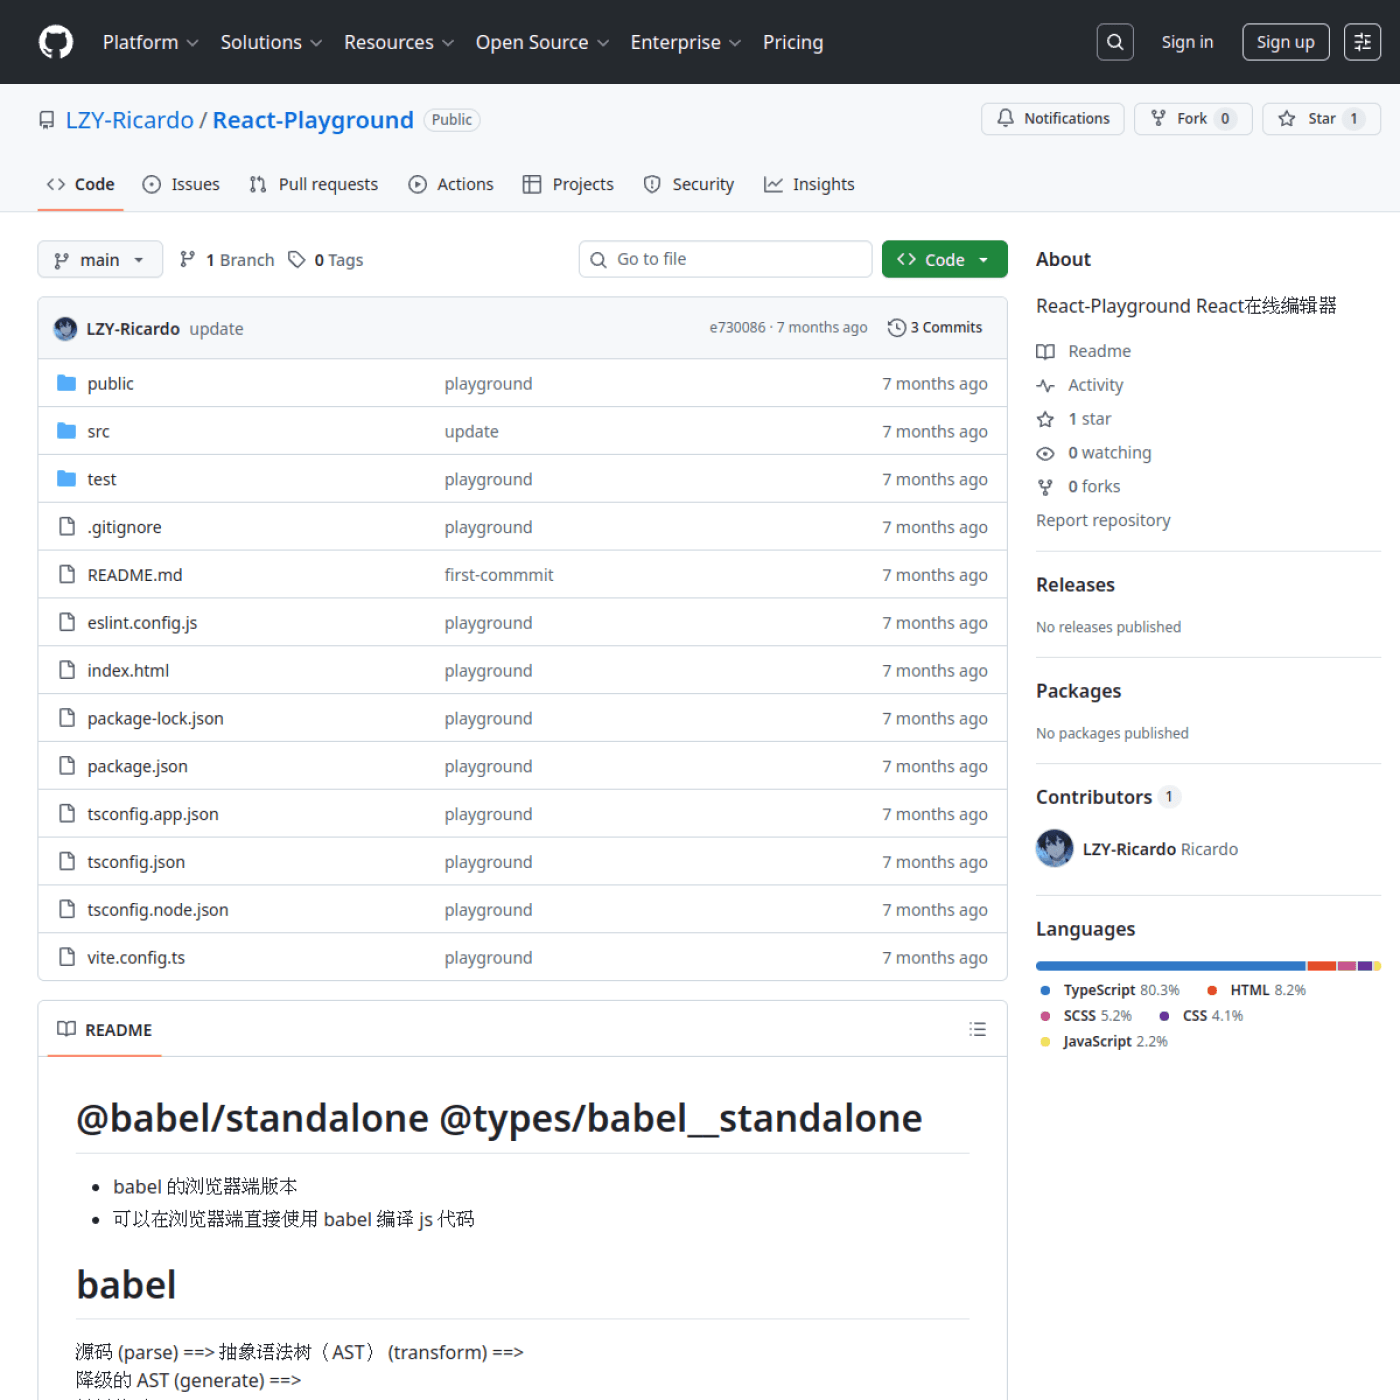Click the Report repository link
The image size is (1400, 1400).
(1103, 520)
